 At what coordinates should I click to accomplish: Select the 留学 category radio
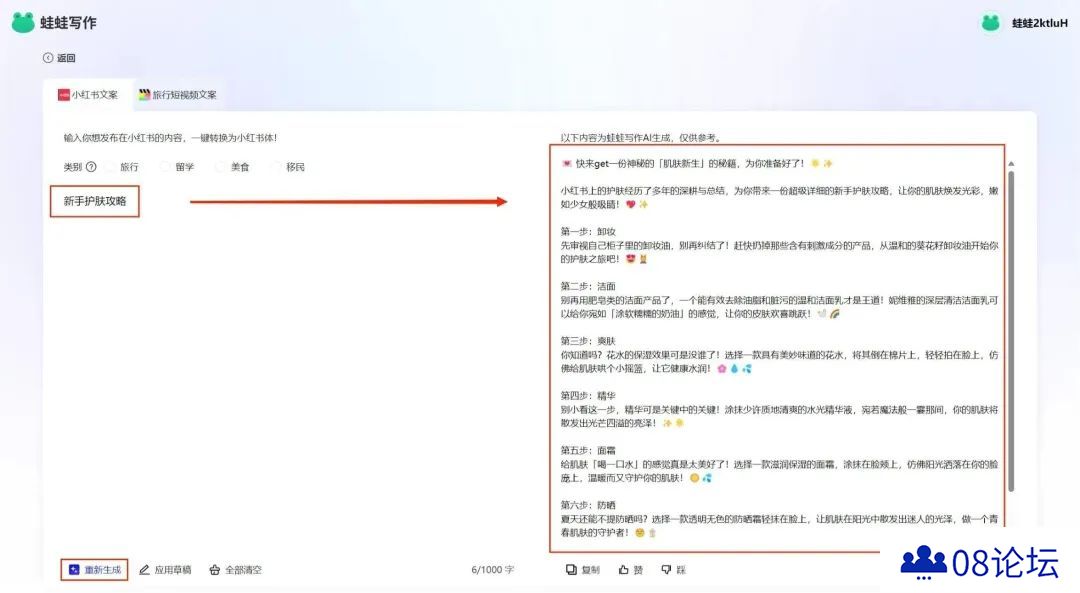165,167
